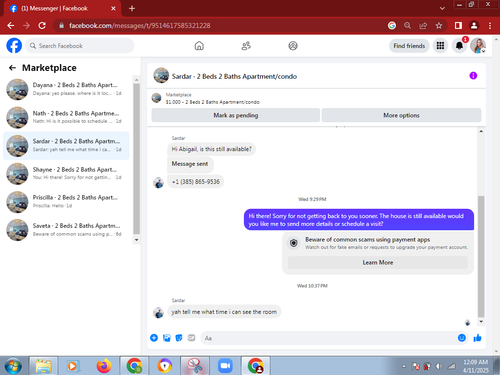
Task: Click the Marketplace listing thumbnail in the listing bar
Action: click(157, 98)
